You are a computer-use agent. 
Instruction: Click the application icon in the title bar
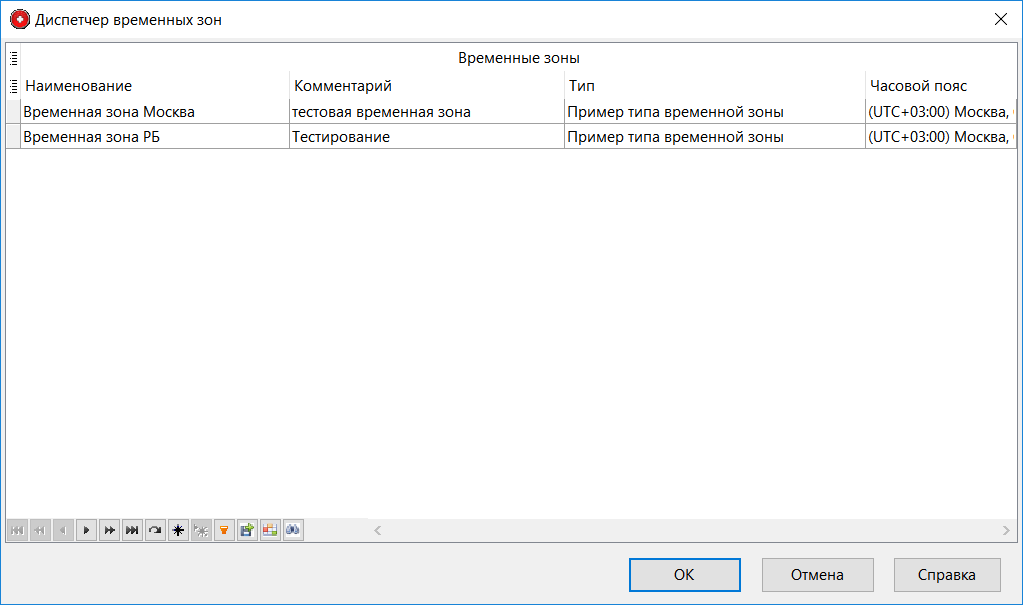pos(20,18)
